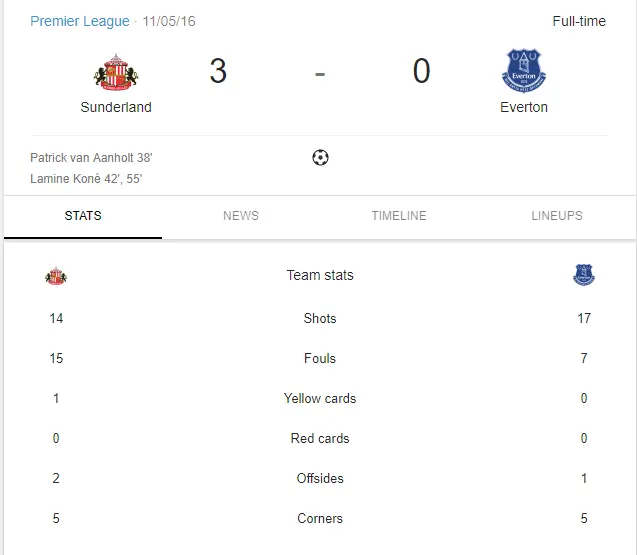This screenshot has height=555, width=637.
Task: Click the Offsides stat row label
Action: [320, 479]
